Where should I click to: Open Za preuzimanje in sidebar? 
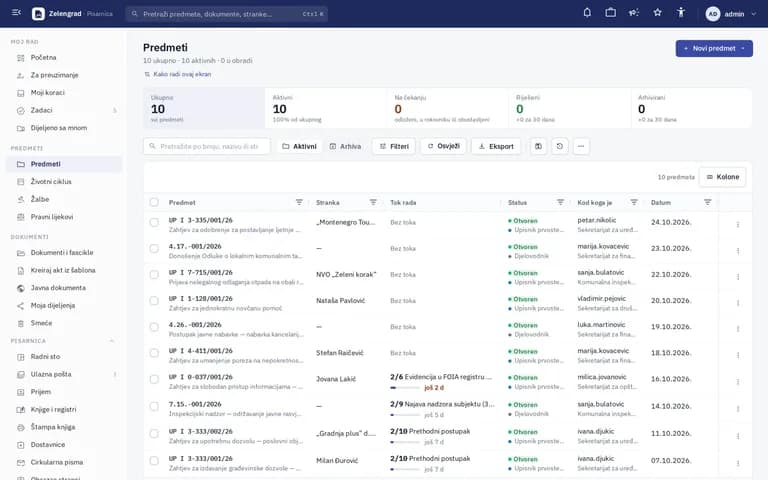64,75
